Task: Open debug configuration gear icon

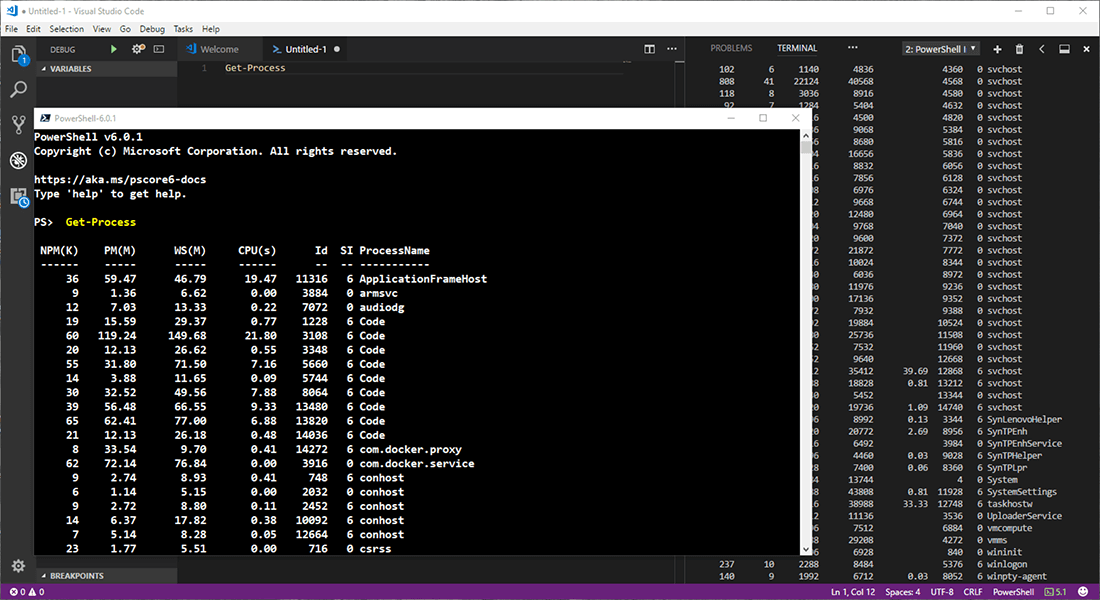Action: tap(139, 49)
